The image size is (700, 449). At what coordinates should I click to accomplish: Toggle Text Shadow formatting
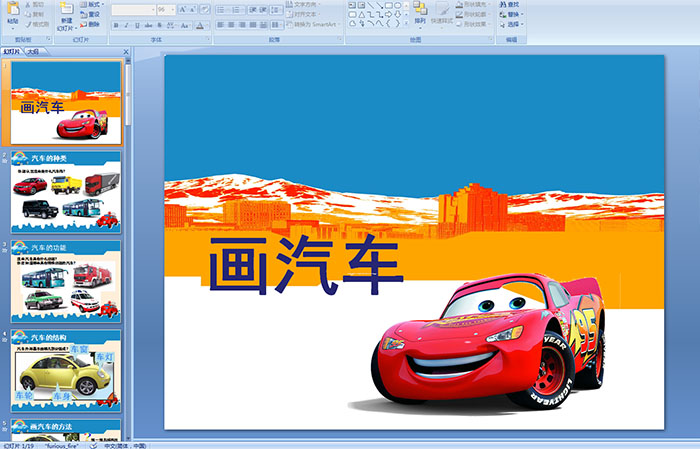click(159, 25)
